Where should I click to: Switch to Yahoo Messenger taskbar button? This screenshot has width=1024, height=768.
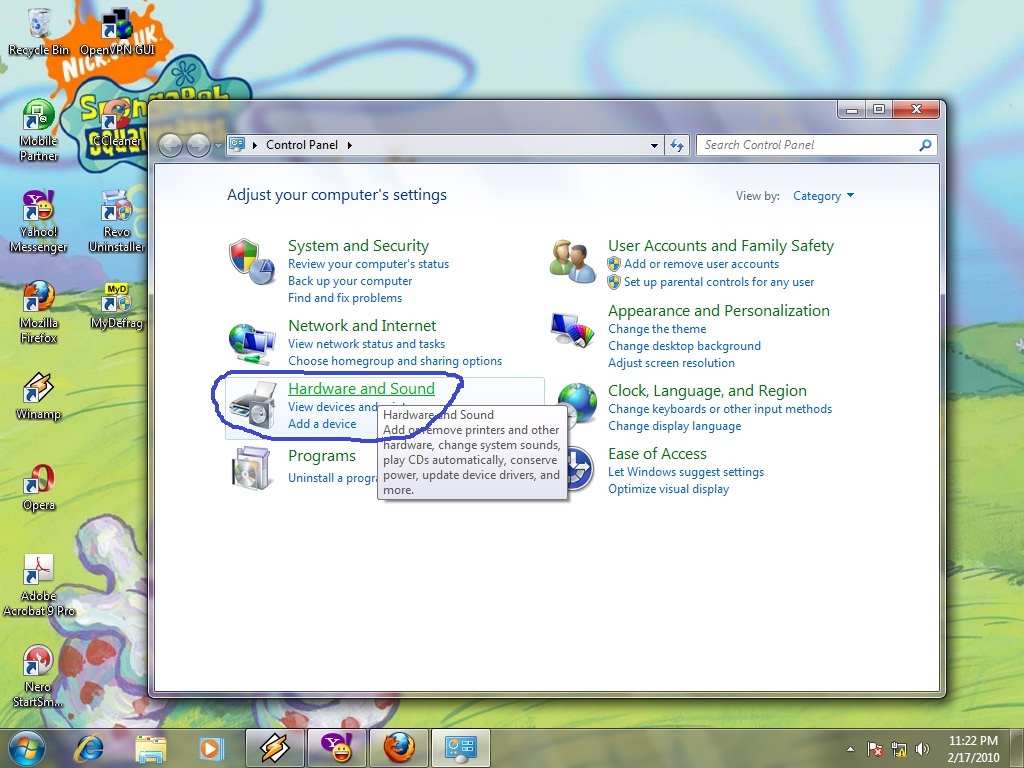click(x=336, y=748)
